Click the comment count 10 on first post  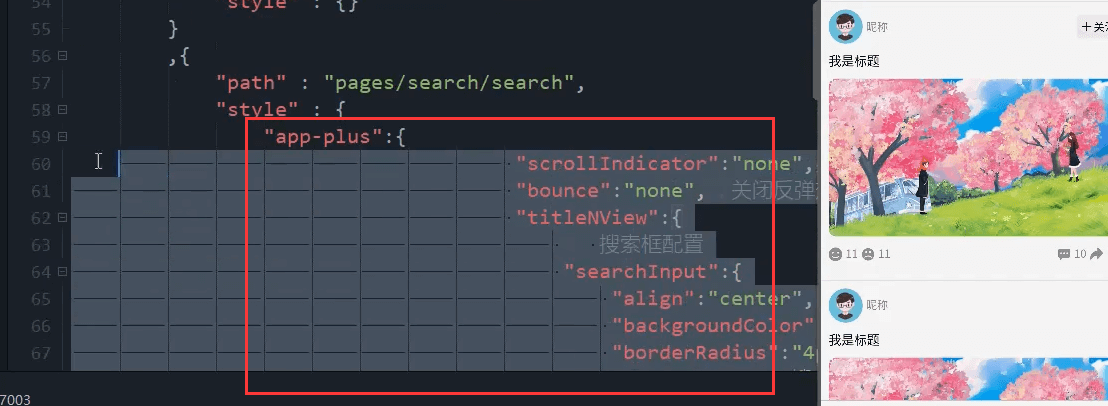pos(1080,254)
